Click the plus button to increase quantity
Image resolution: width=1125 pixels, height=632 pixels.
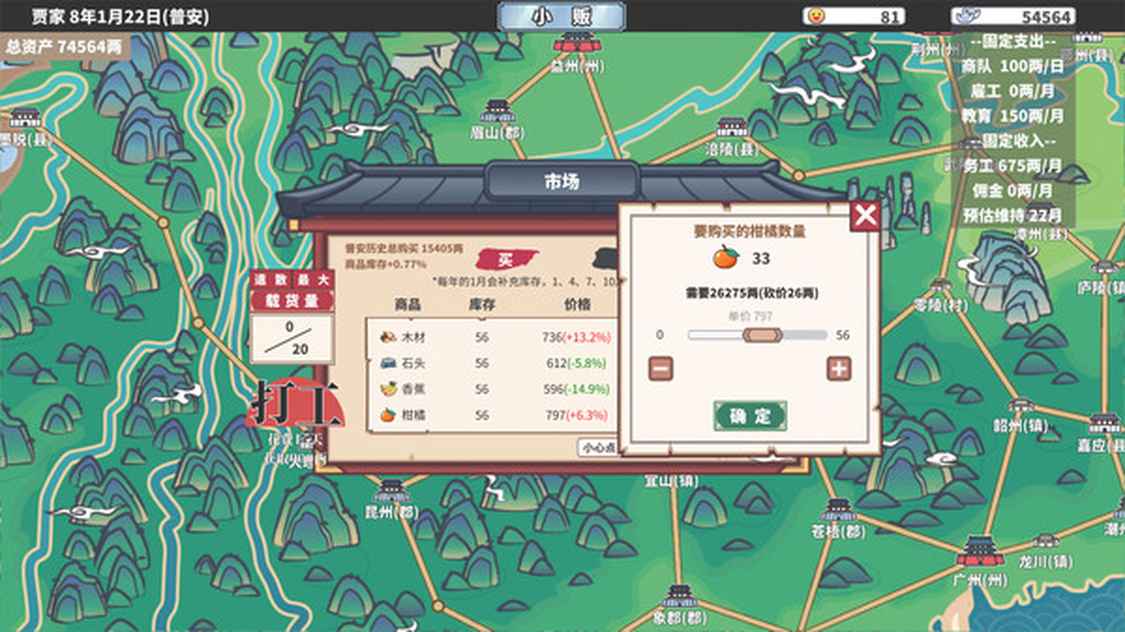coord(839,369)
